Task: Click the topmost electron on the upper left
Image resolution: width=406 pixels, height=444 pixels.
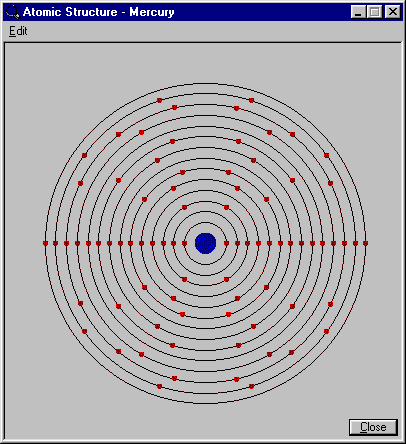Action: pos(159,100)
